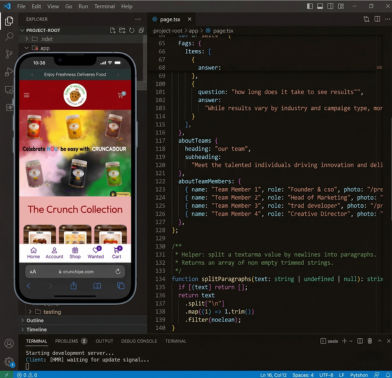The width and height of the screenshot is (392, 378).
Task: Open explorer More Actions ellipsis
Action: click(x=138, y=19)
